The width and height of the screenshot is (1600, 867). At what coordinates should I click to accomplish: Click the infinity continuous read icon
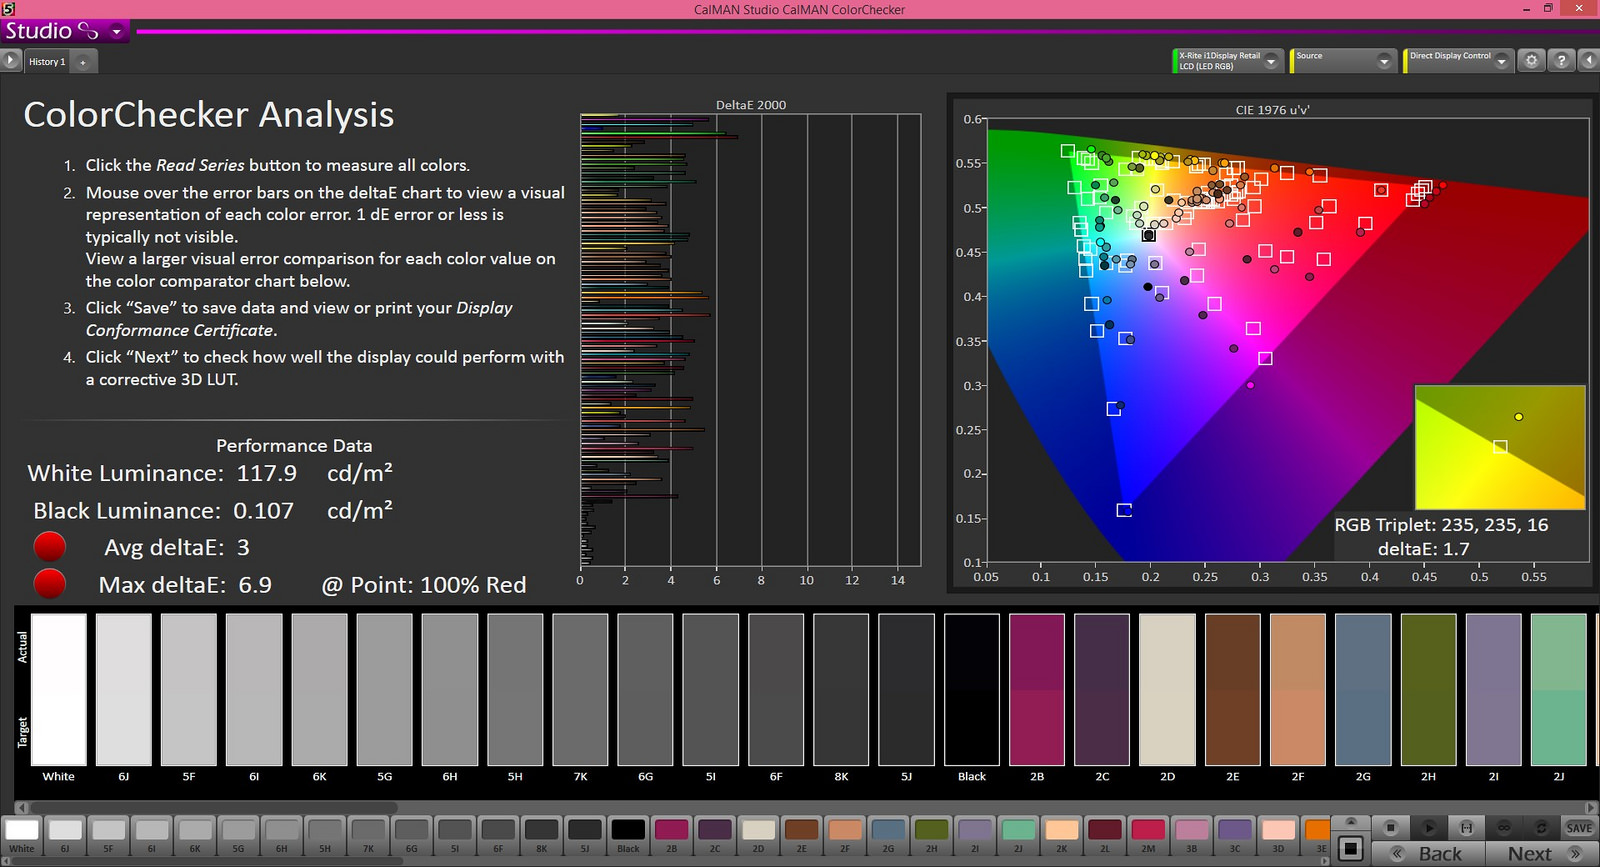click(1504, 827)
